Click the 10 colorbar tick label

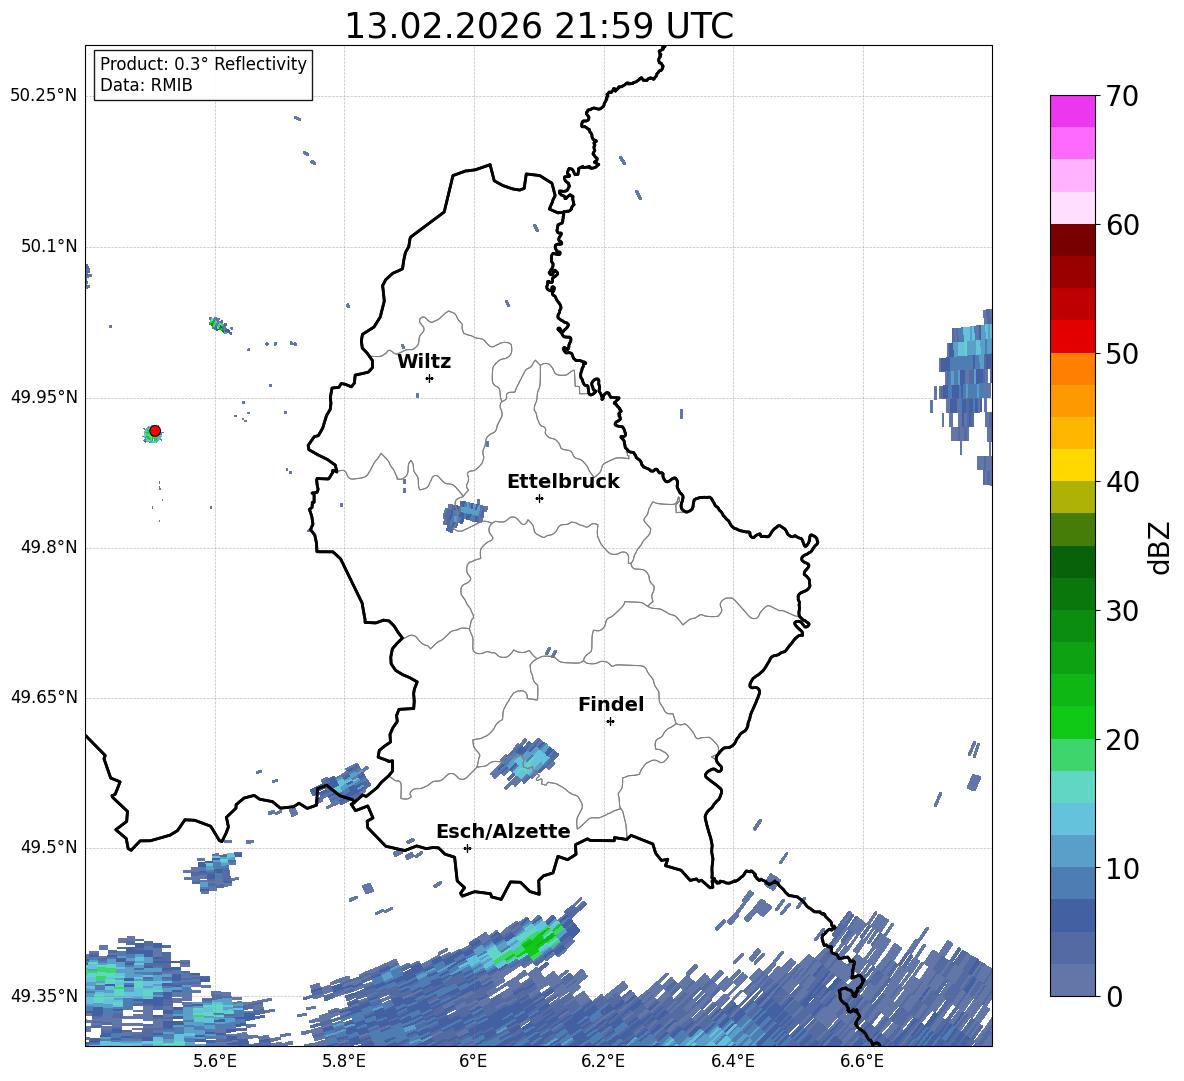(1122, 868)
